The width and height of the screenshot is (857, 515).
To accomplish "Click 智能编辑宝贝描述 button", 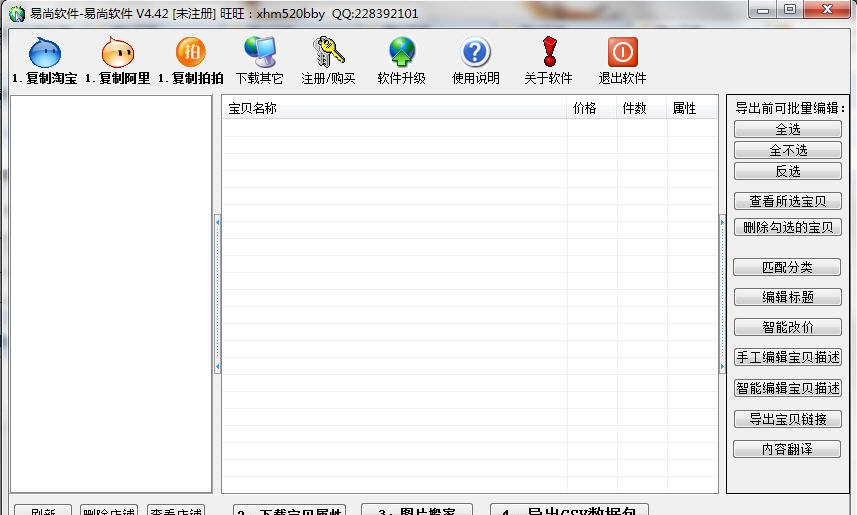I will tap(788, 388).
